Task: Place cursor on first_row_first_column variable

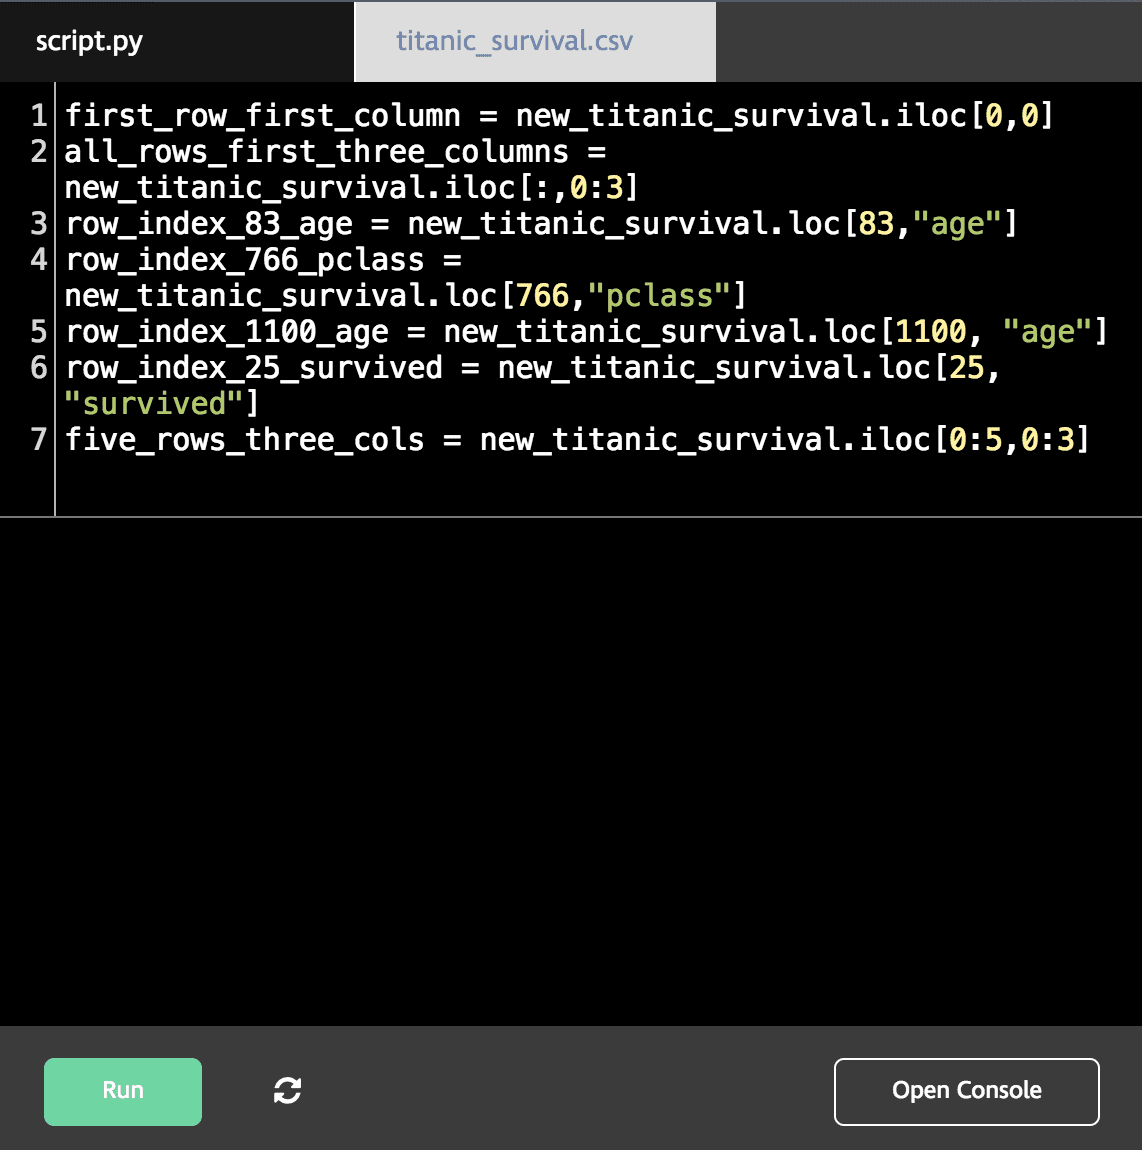Action: pyautogui.click(x=262, y=116)
